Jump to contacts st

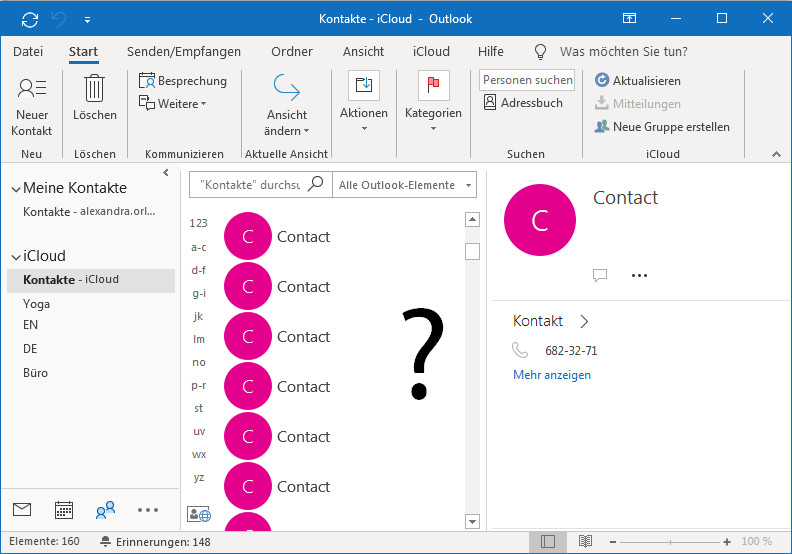(x=199, y=408)
